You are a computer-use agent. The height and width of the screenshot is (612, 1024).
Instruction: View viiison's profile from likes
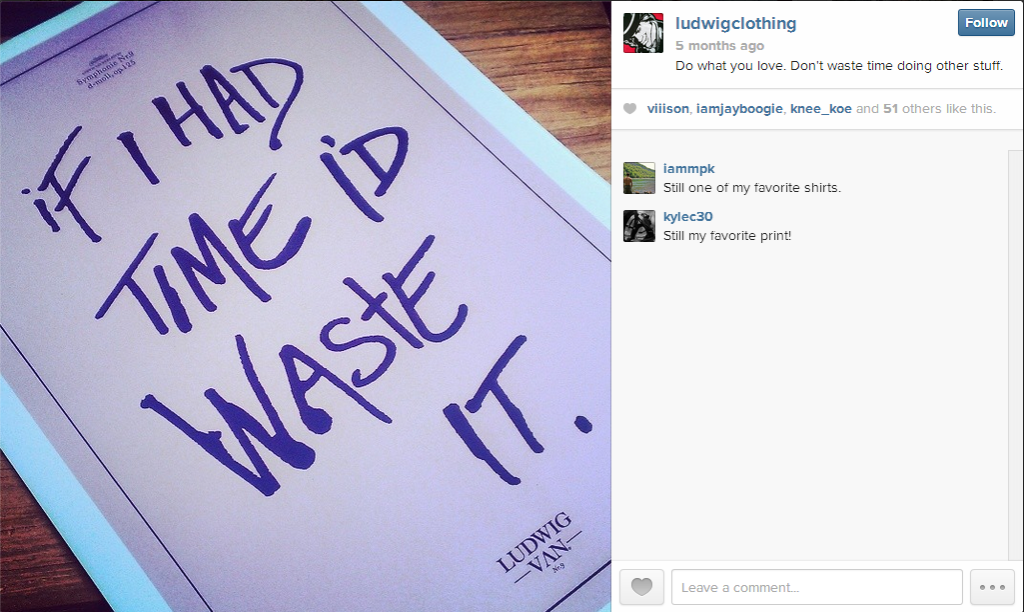pyautogui.click(x=667, y=108)
